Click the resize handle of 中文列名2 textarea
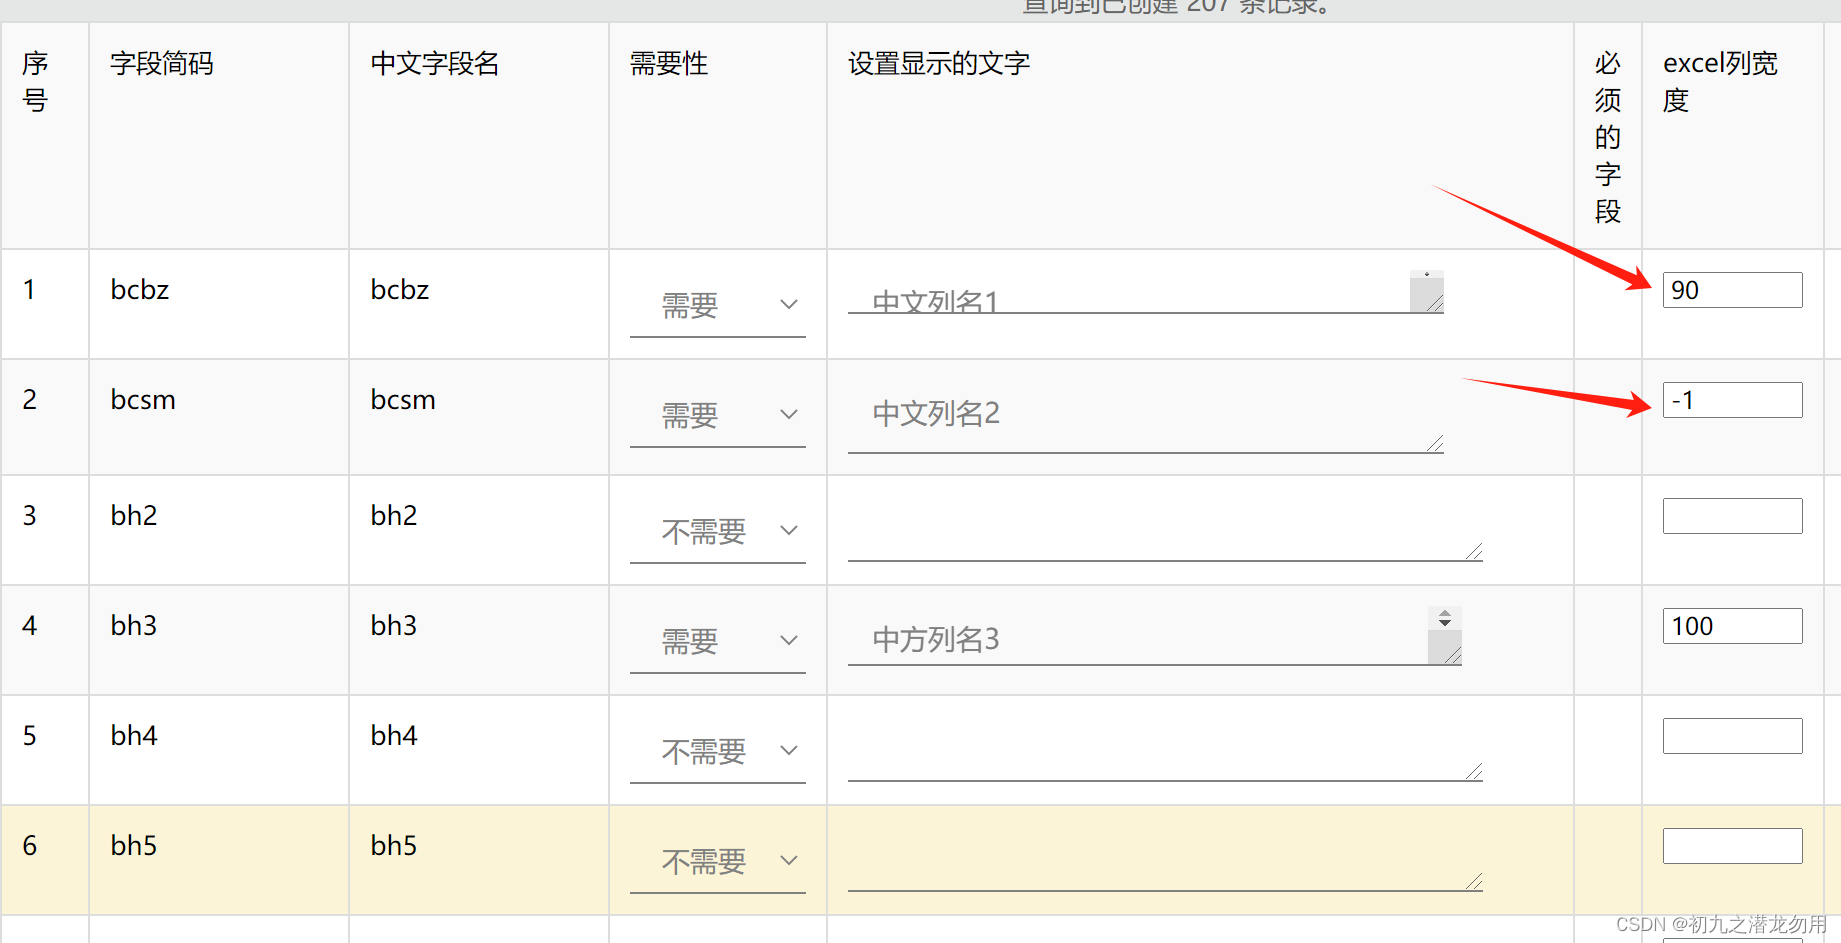This screenshot has height=943, width=1841. 1435,444
